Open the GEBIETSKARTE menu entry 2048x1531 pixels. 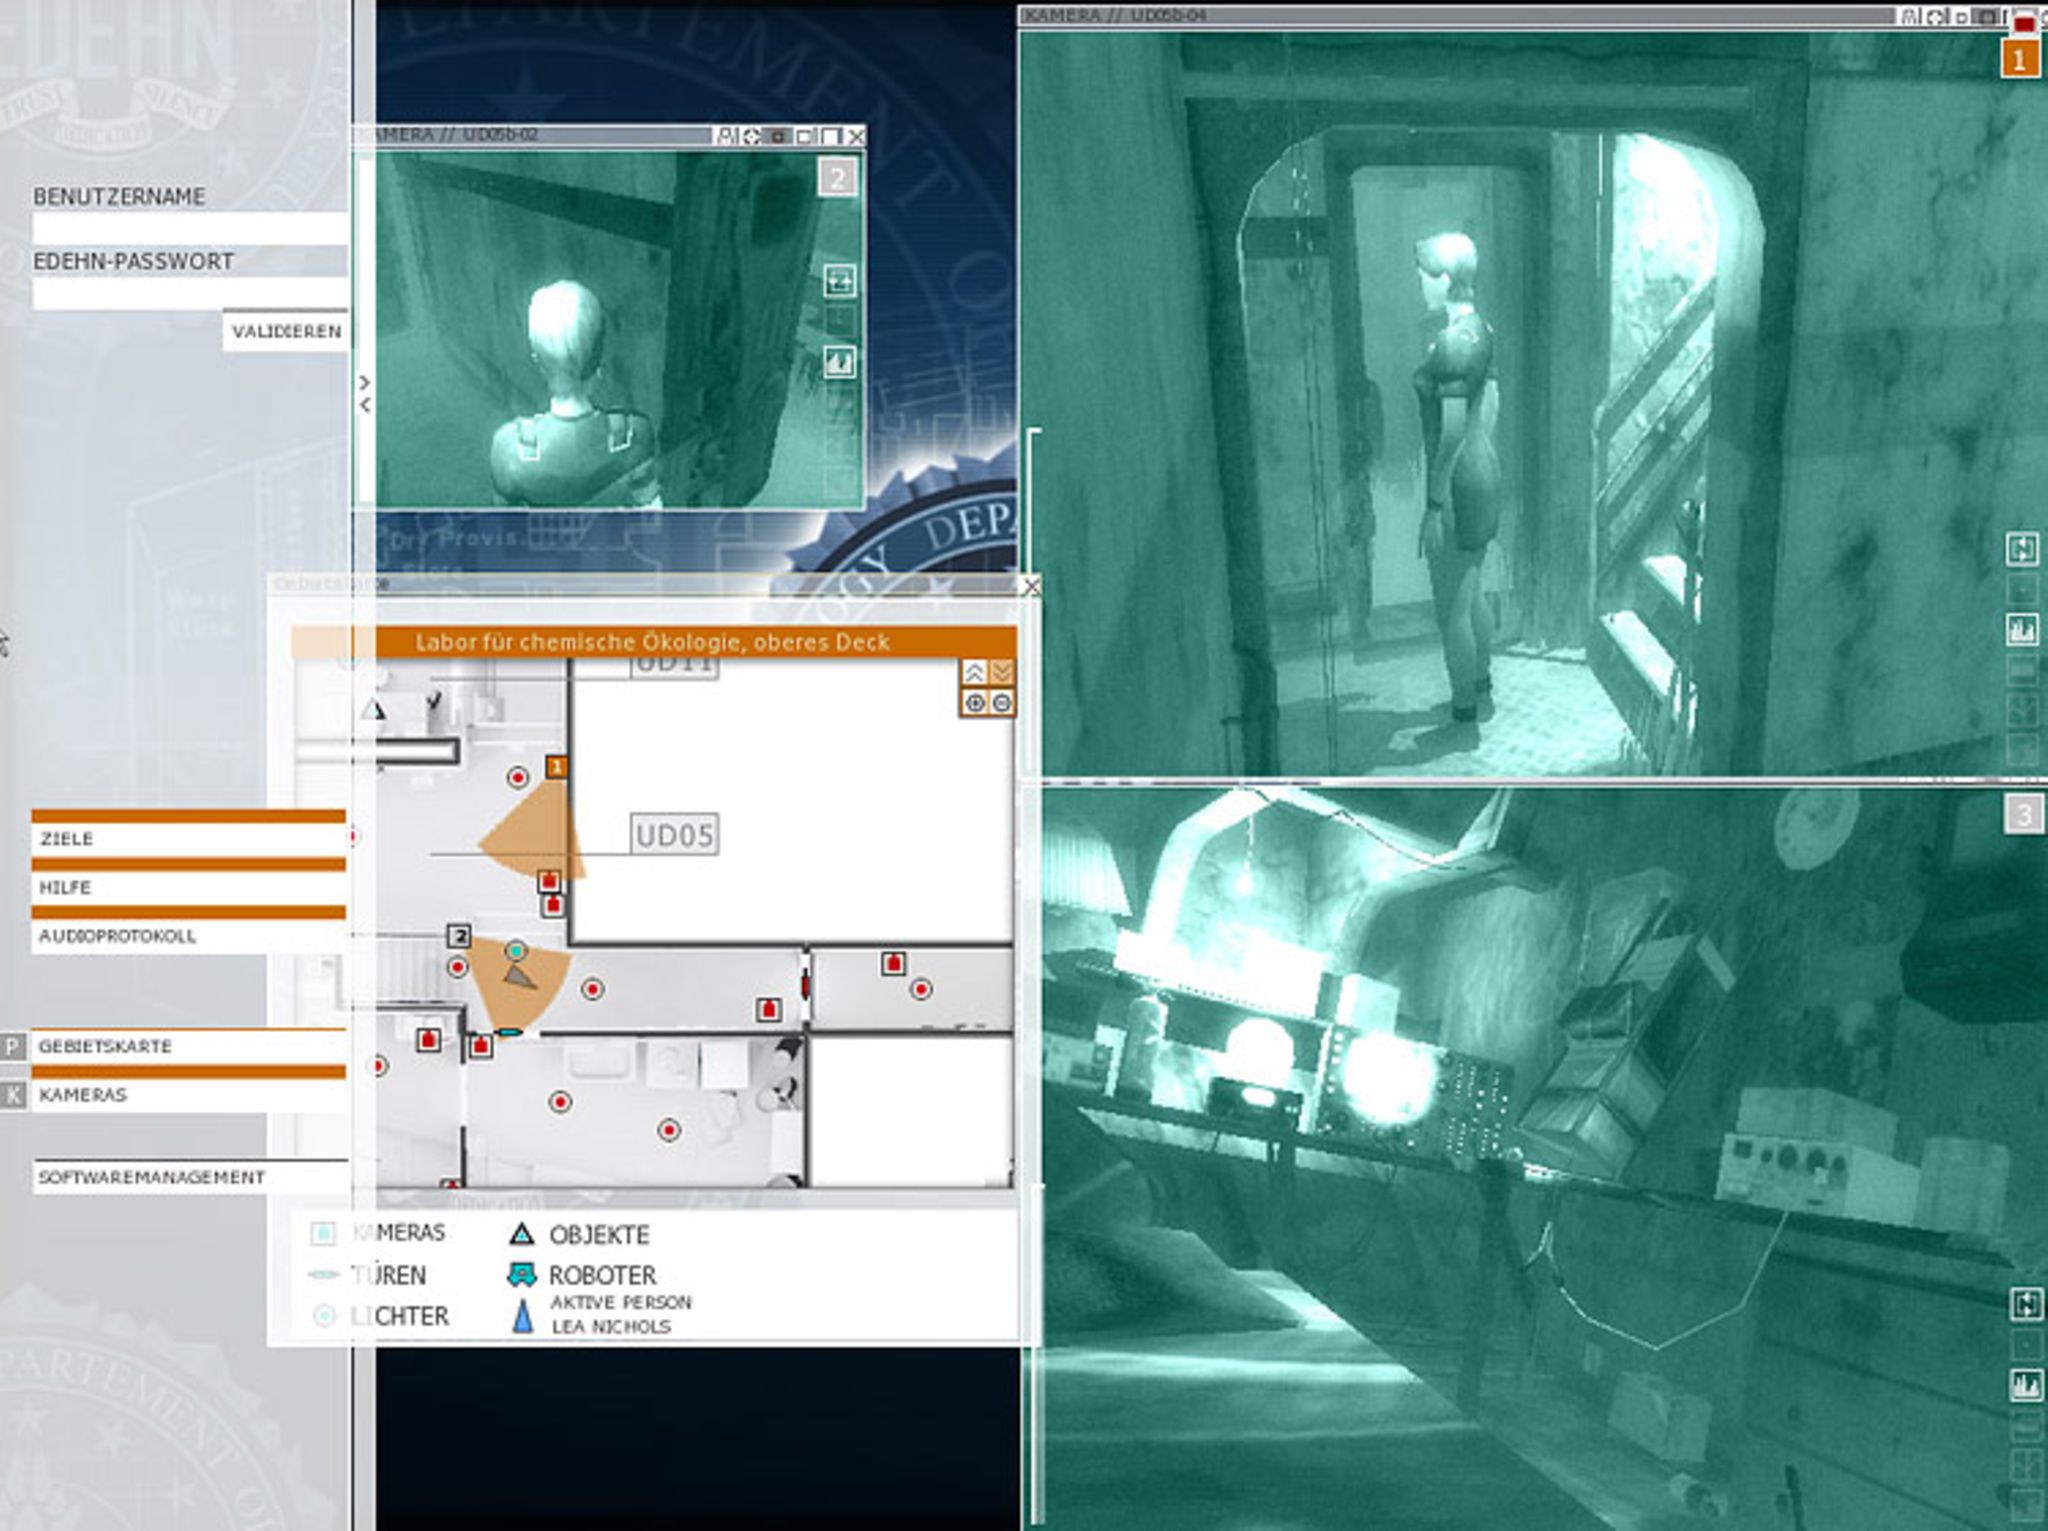(x=189, y=1046)
